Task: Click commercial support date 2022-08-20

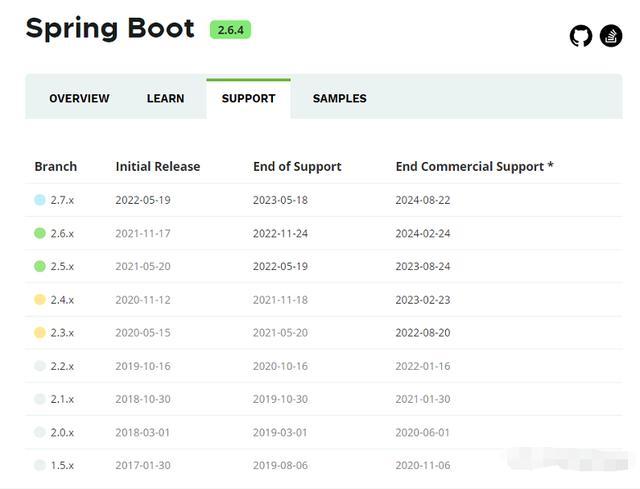Action: pyautogui.click(x=423, y=333)
